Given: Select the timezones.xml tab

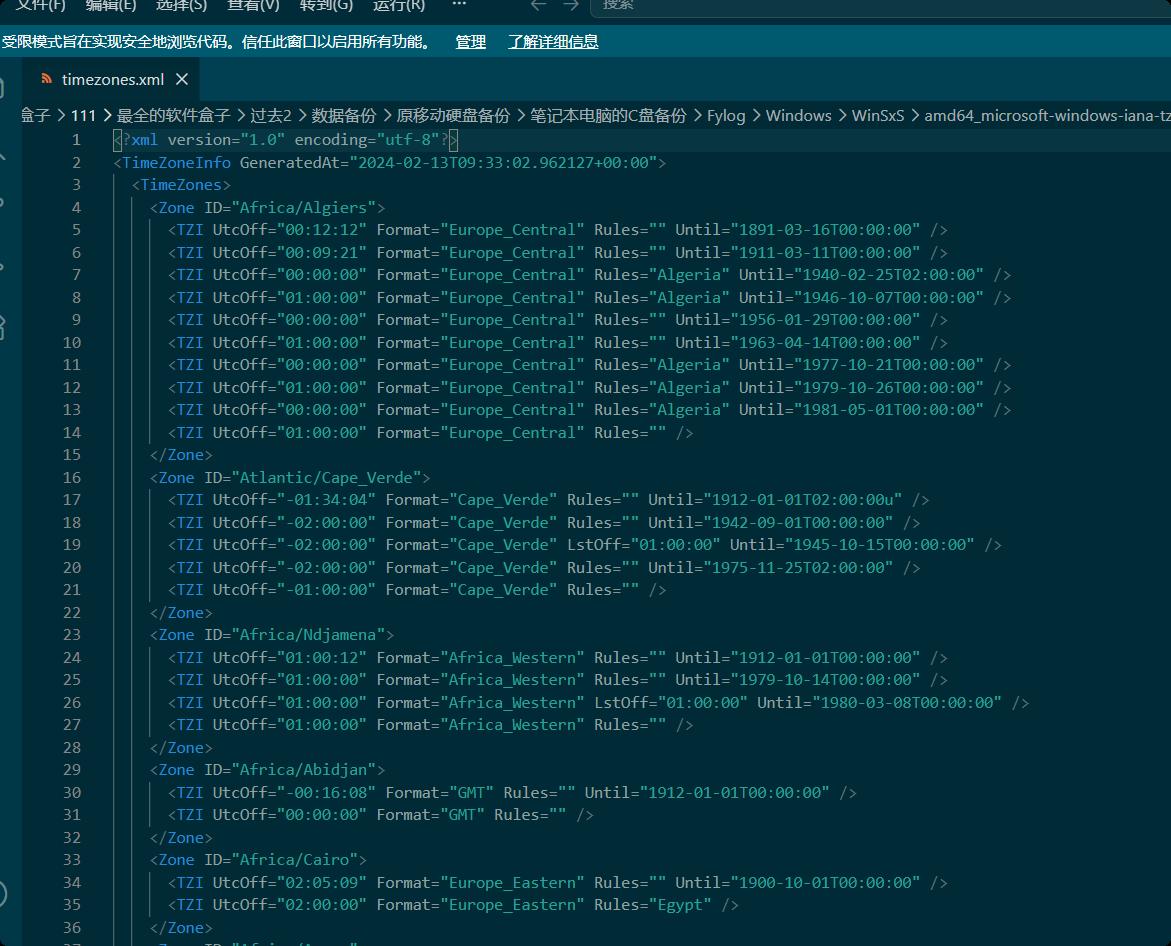Looking at the screenshot, I should 112,79.
